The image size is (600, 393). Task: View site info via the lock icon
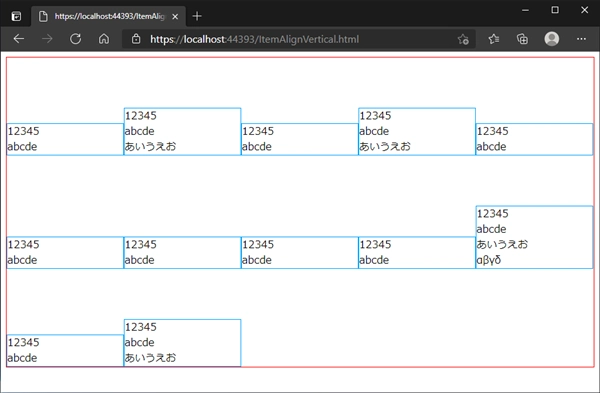pyautogui.click(x=136, y=39)
